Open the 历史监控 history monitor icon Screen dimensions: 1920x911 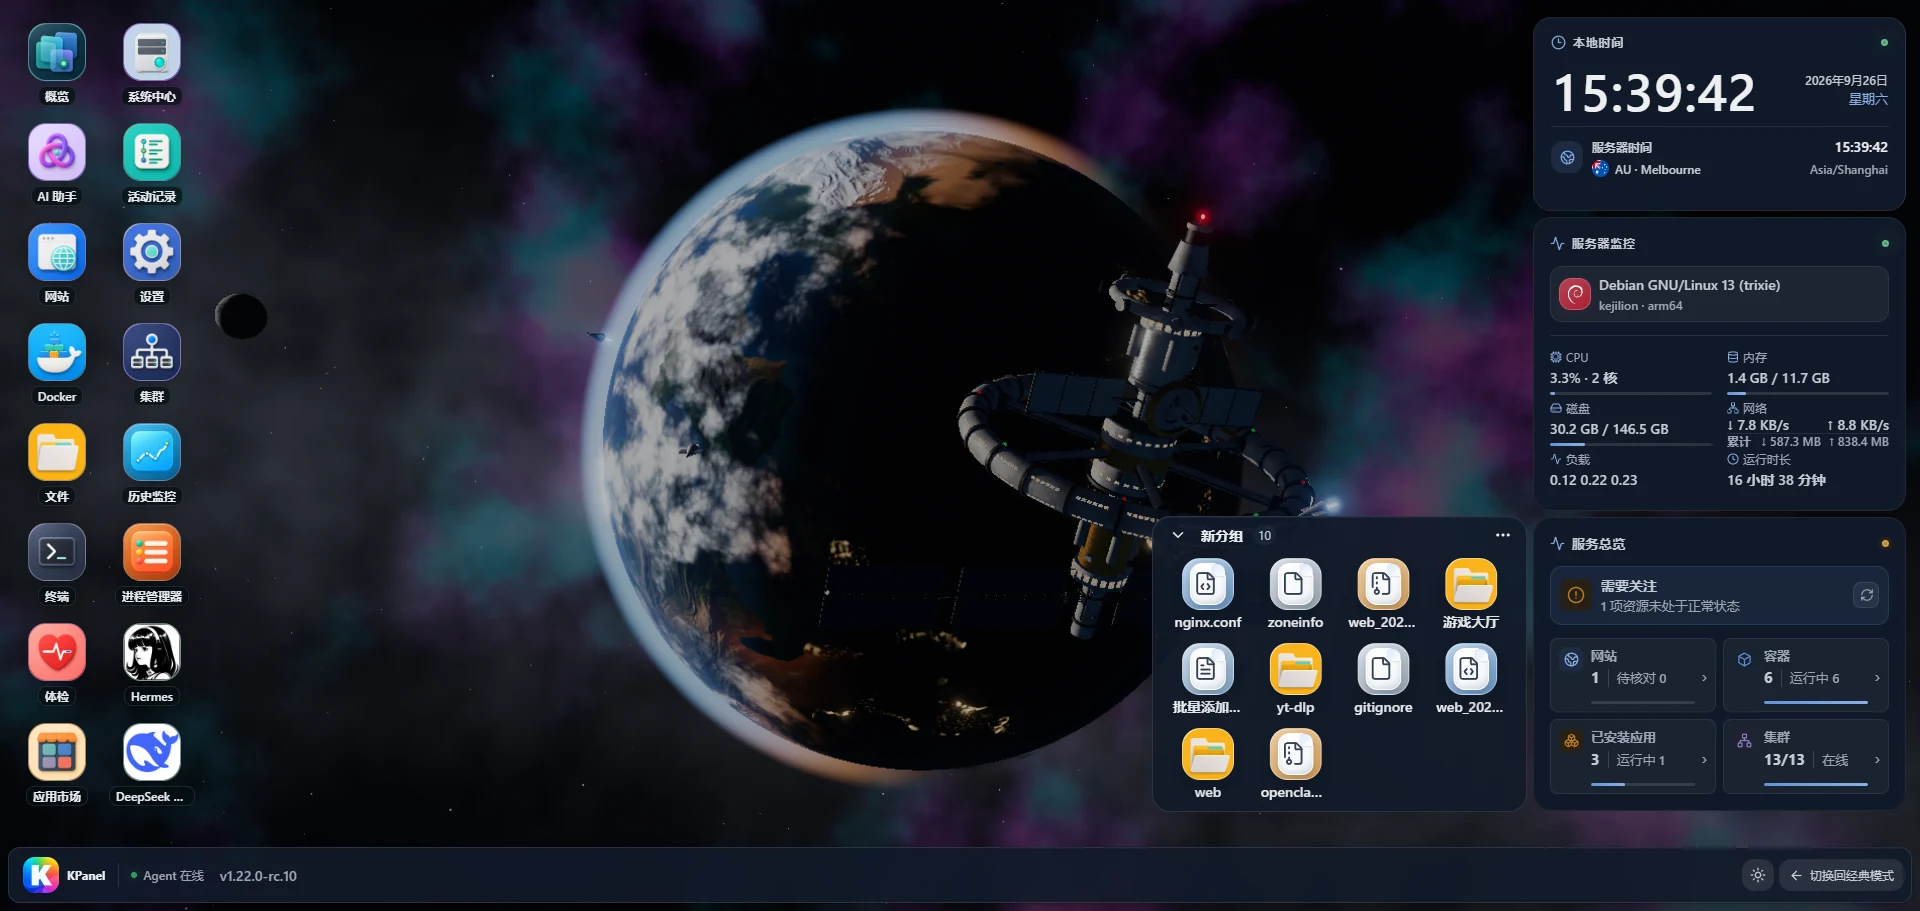tap(152, 453)
